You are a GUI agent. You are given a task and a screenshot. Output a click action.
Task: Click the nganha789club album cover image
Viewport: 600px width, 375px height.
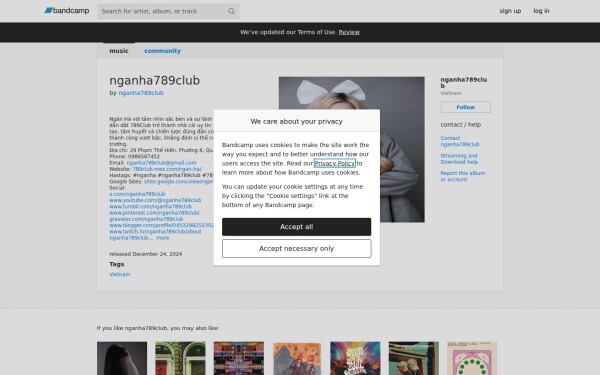(x=351, y=149)
